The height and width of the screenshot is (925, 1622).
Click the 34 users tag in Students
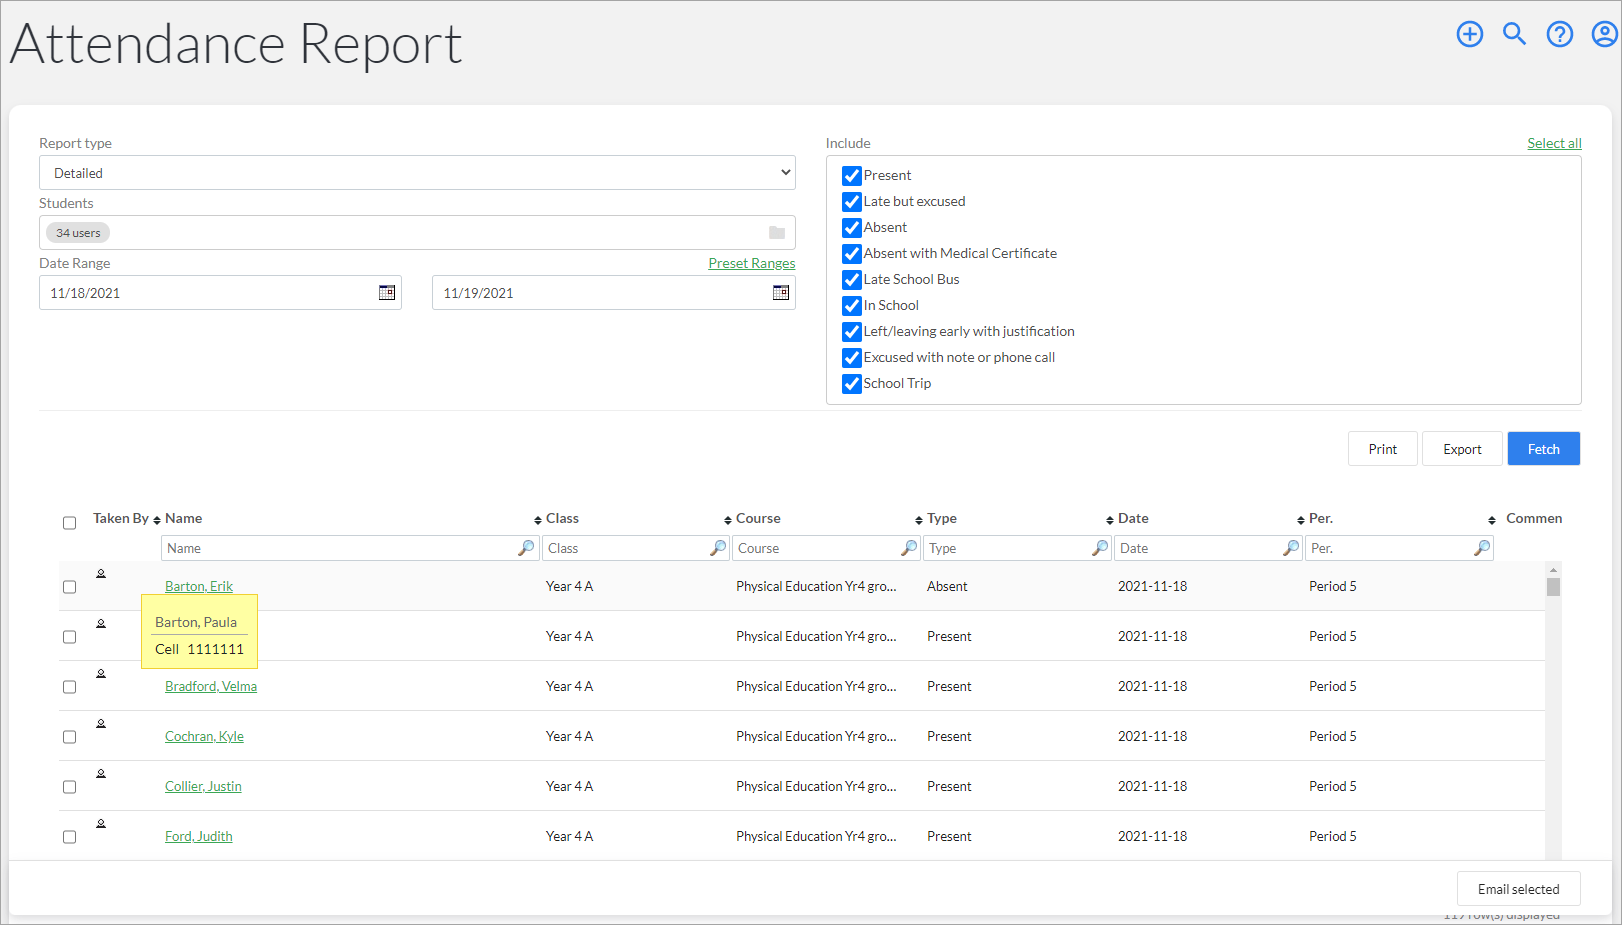(x=78, y=233)
